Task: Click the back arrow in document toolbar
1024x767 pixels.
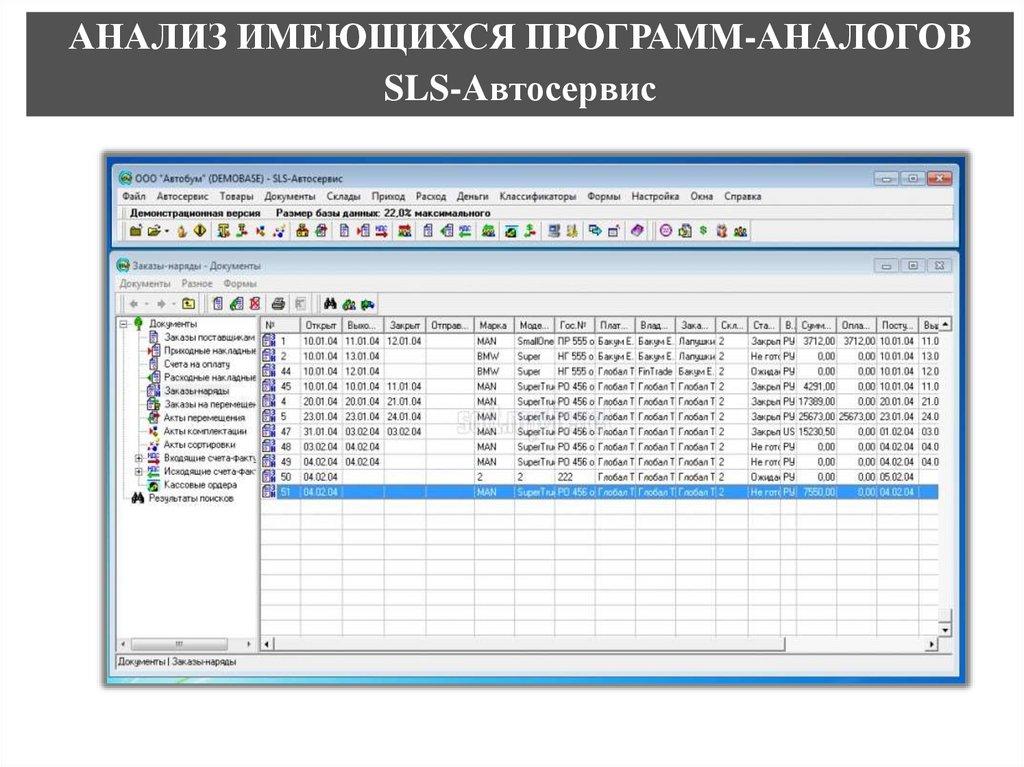Action: coord(133,304)
